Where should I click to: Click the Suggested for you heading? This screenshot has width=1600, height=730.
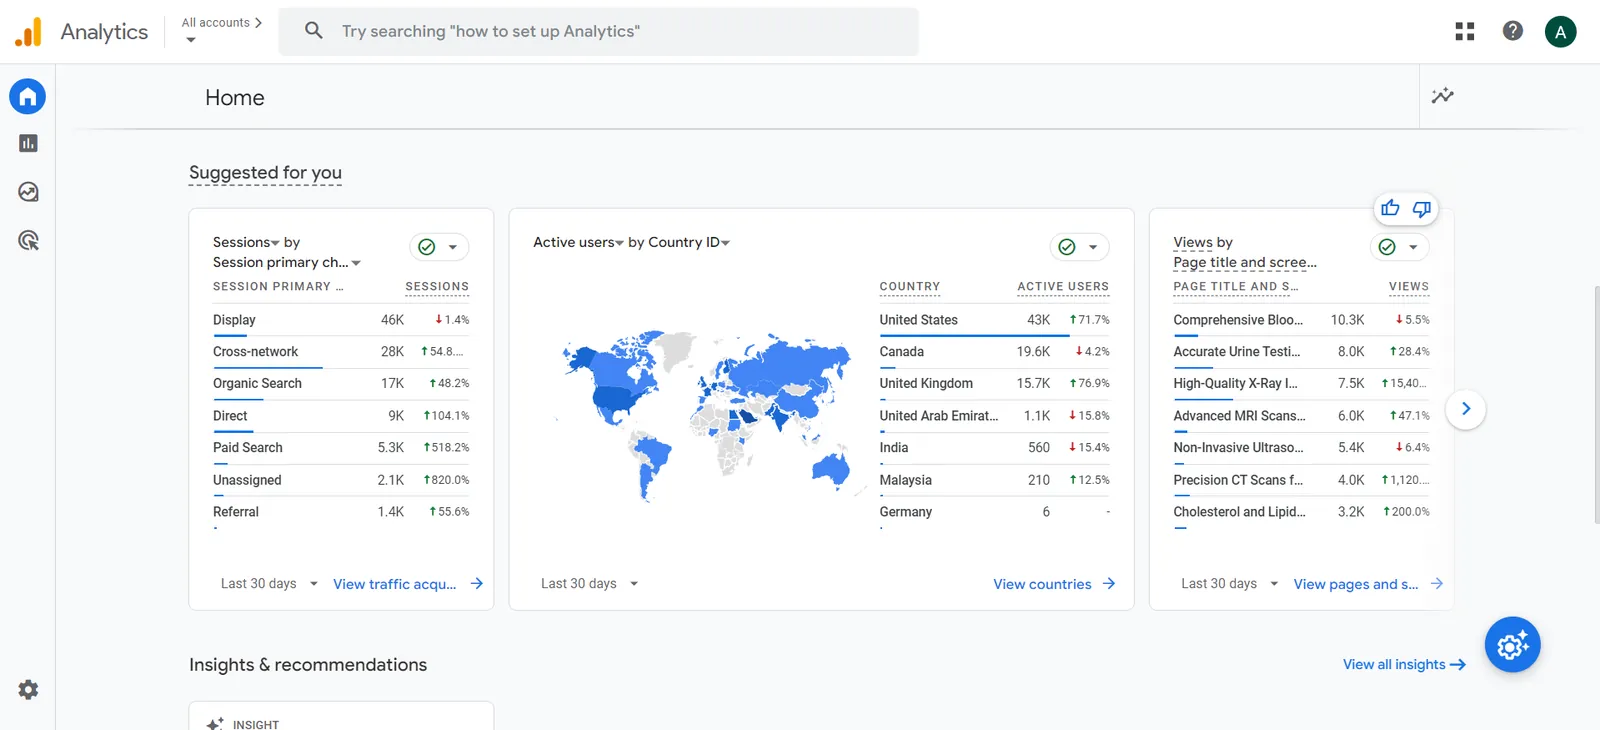click(265, 172)
